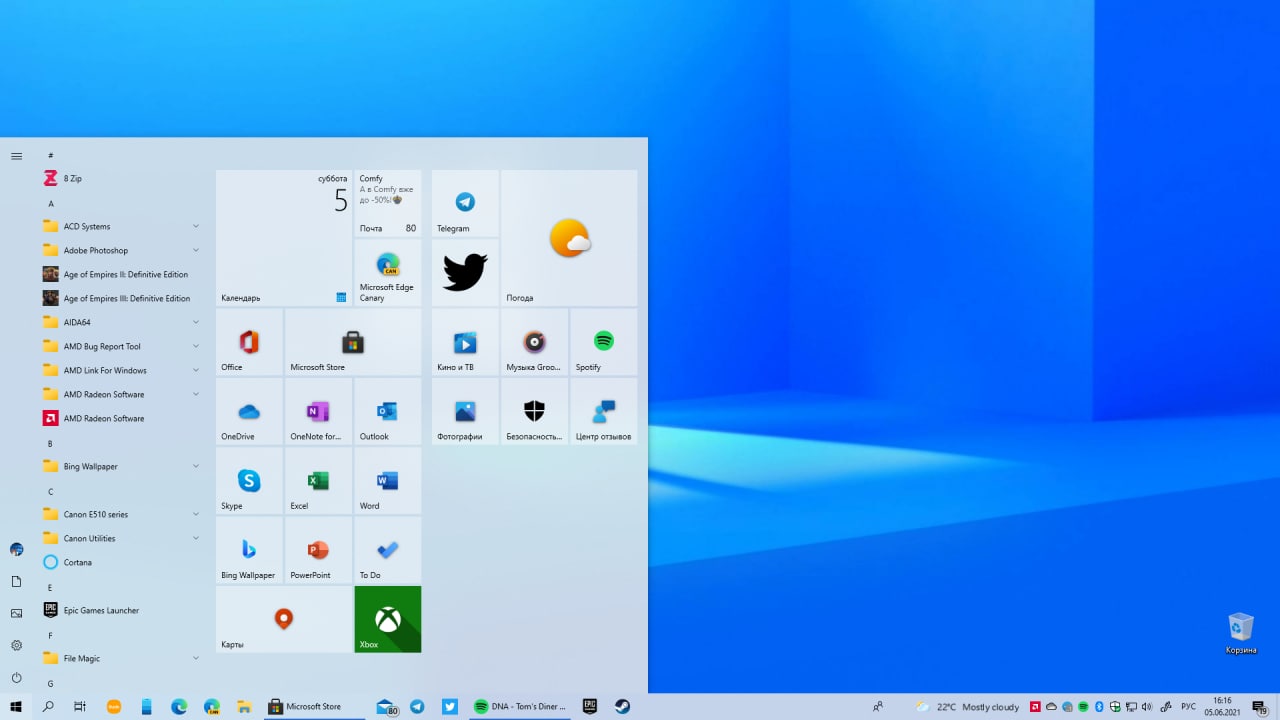Launch the green Xbox tile
The image size is (1280, 720).
(x=388, y=619)
